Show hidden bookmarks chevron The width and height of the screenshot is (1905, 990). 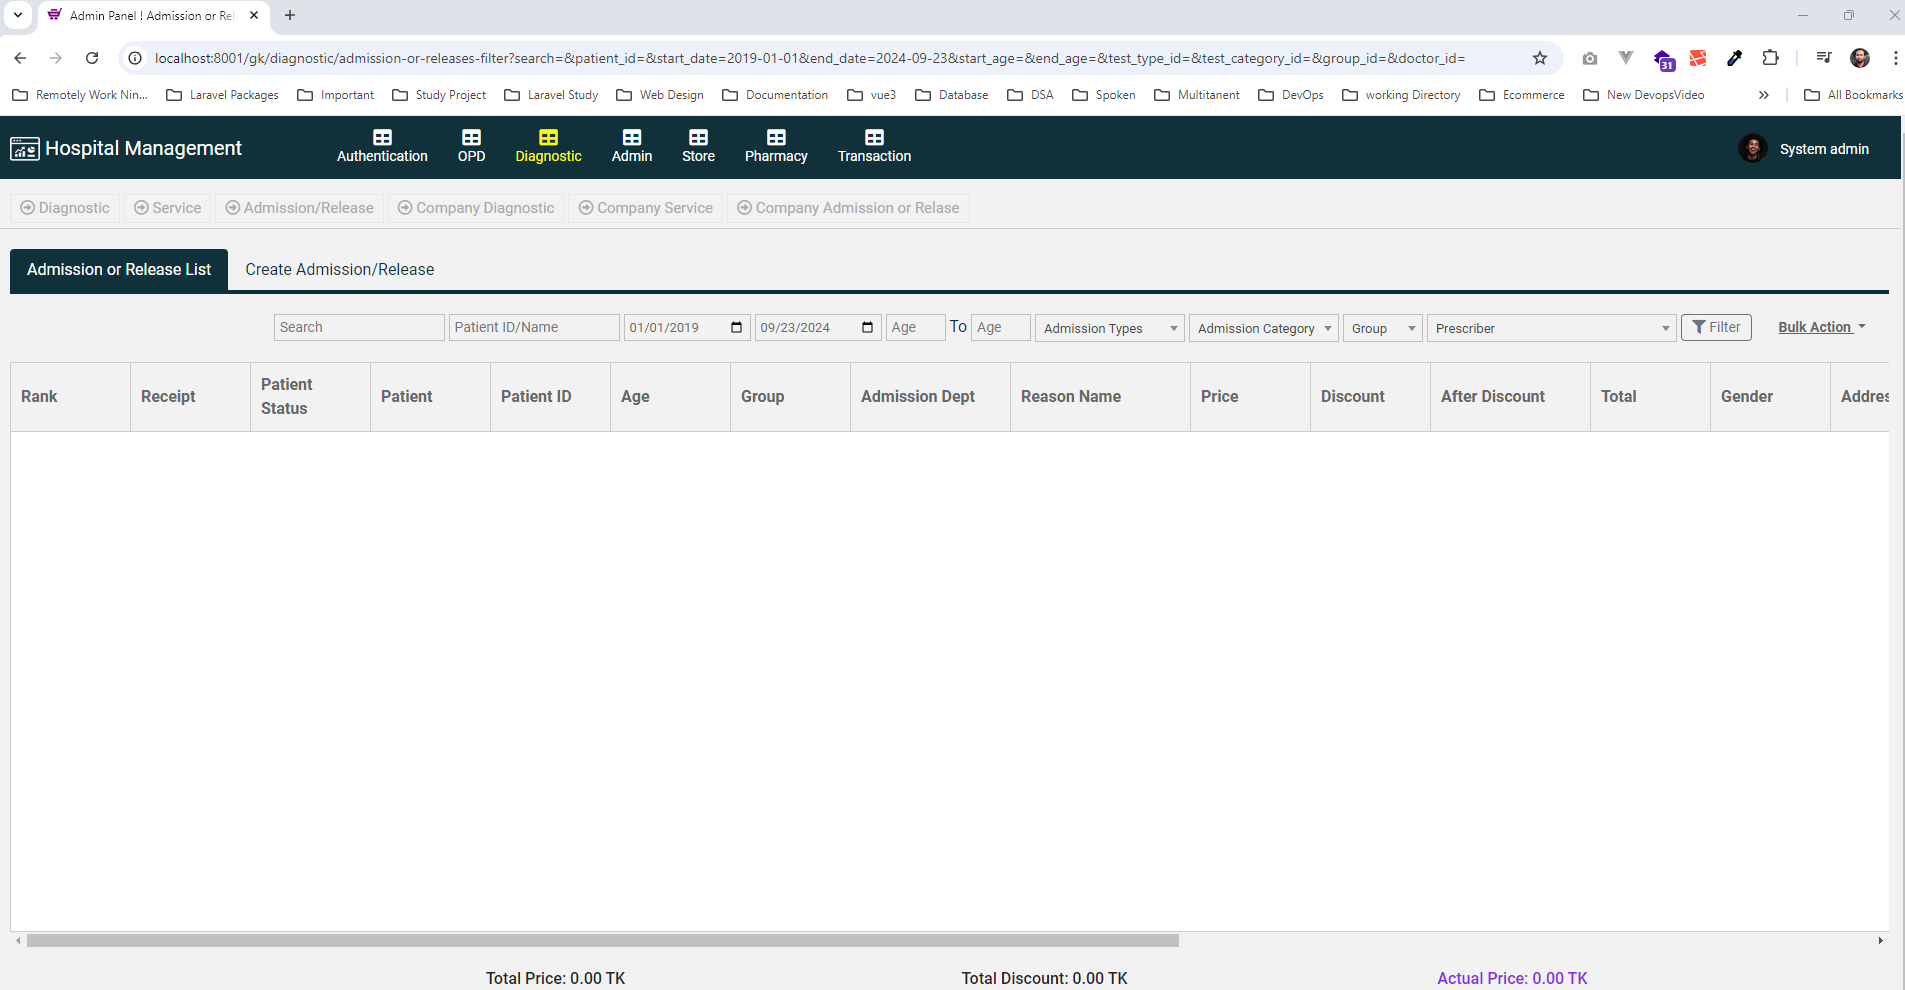click(x=1763, y=95)
